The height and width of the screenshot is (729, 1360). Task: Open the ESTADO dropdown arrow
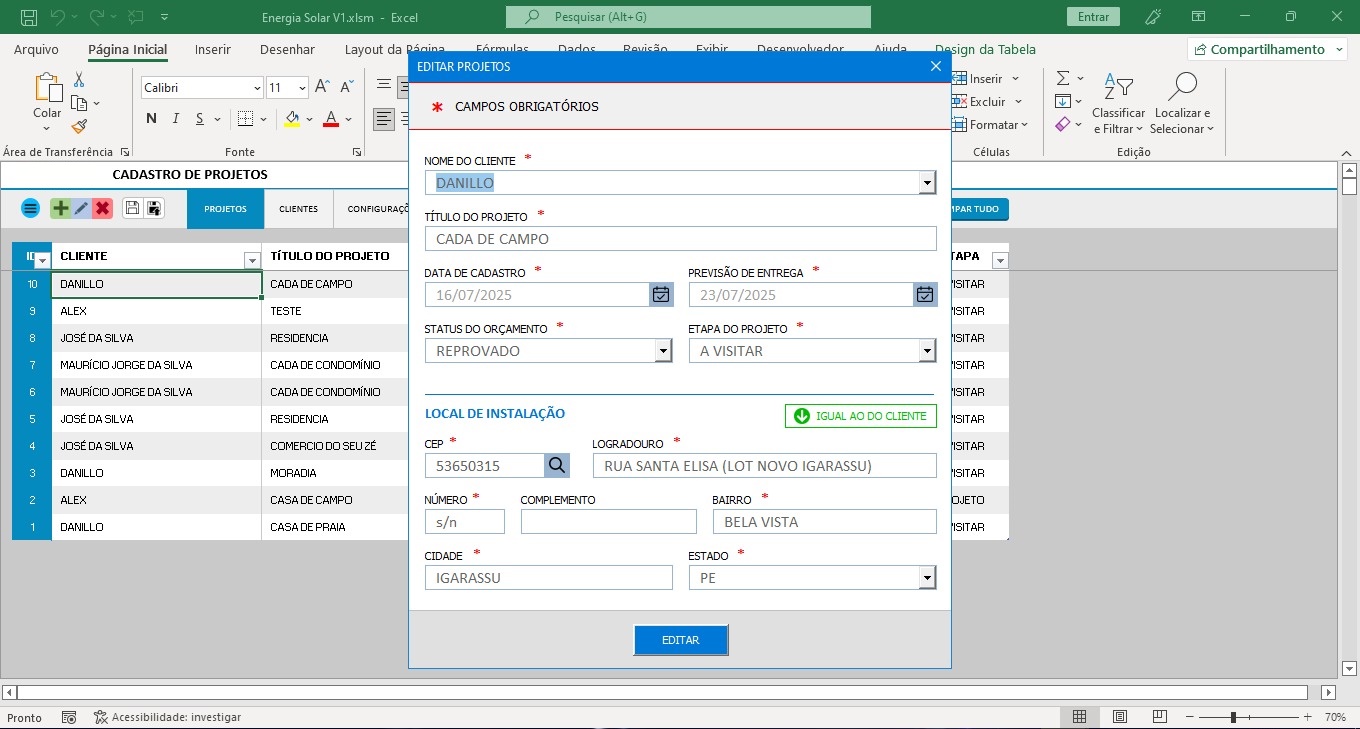click(x=928, y=578)
